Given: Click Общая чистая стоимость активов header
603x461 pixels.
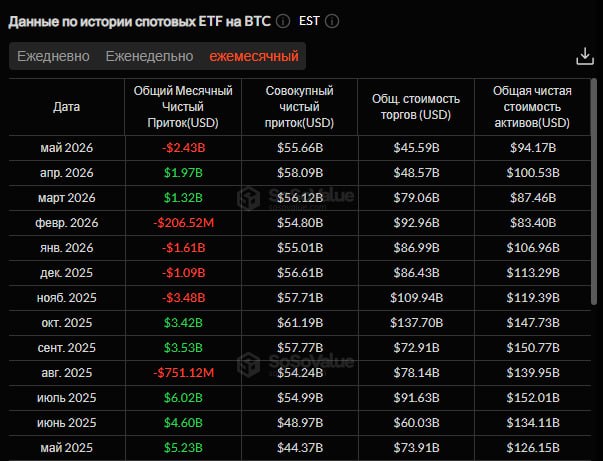Looking at the screenshot, I should pos(532,107).
